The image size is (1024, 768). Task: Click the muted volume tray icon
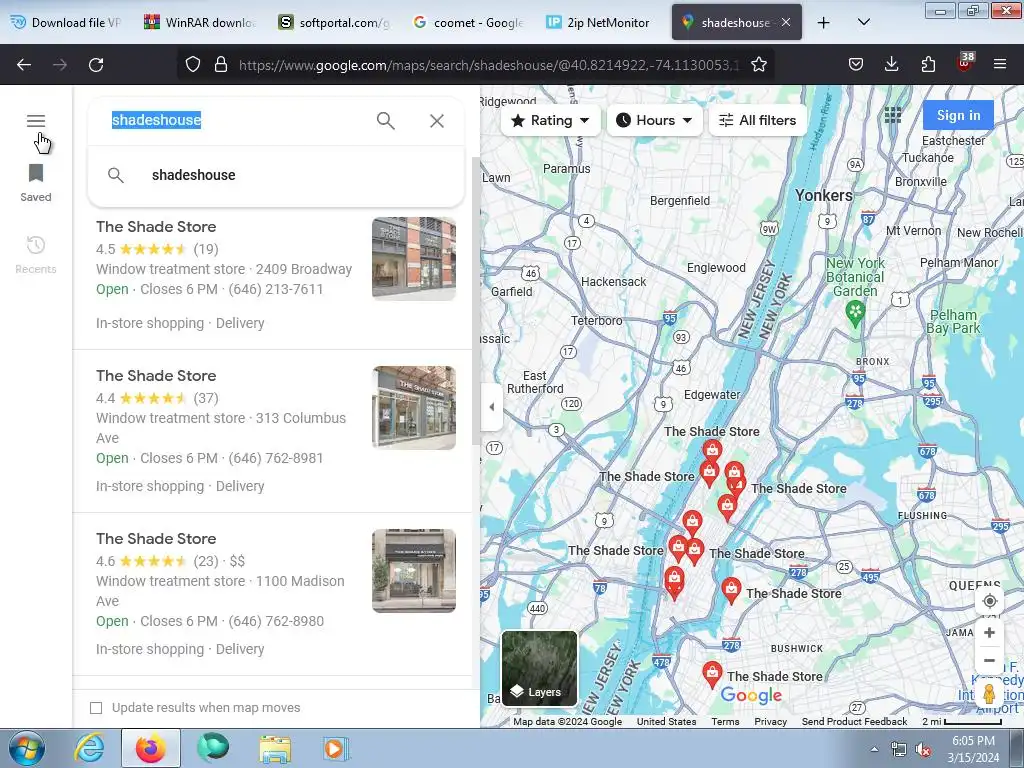click(x=923, y=749)
